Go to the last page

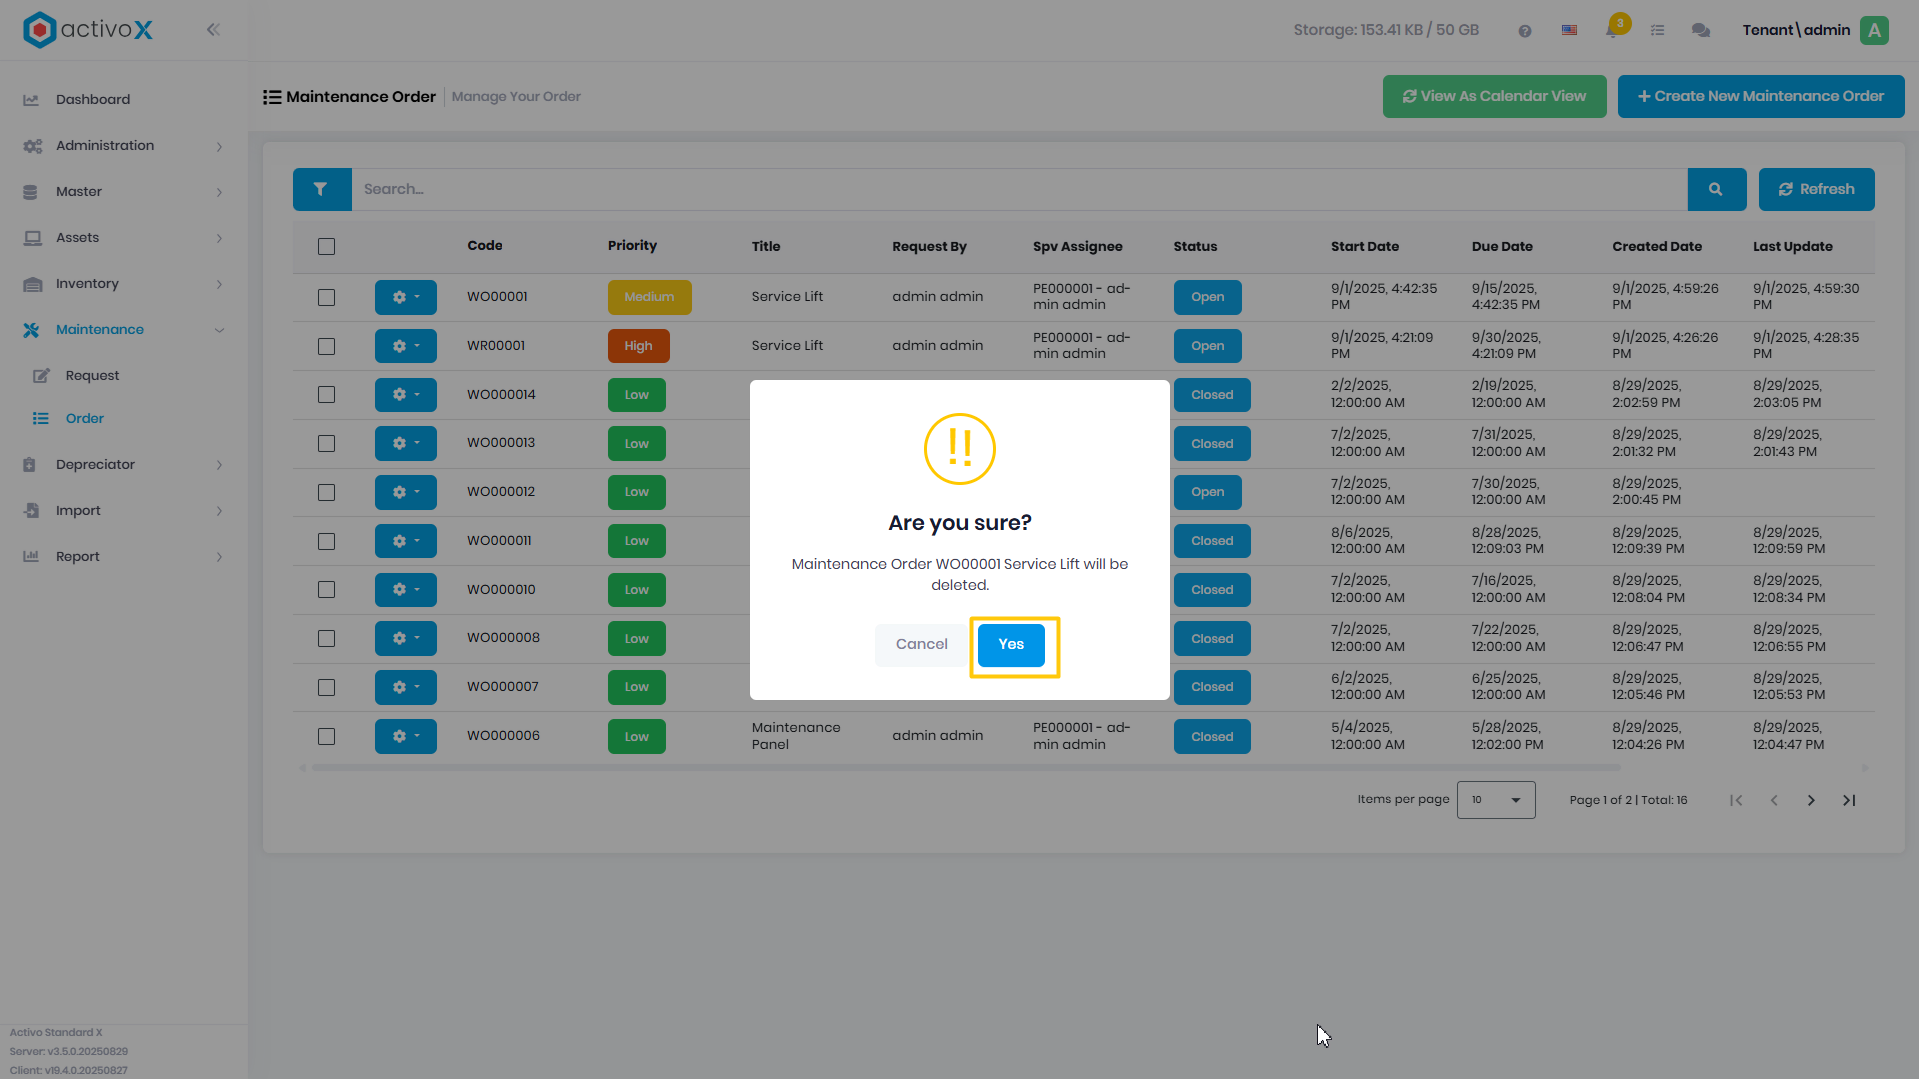1849,800
